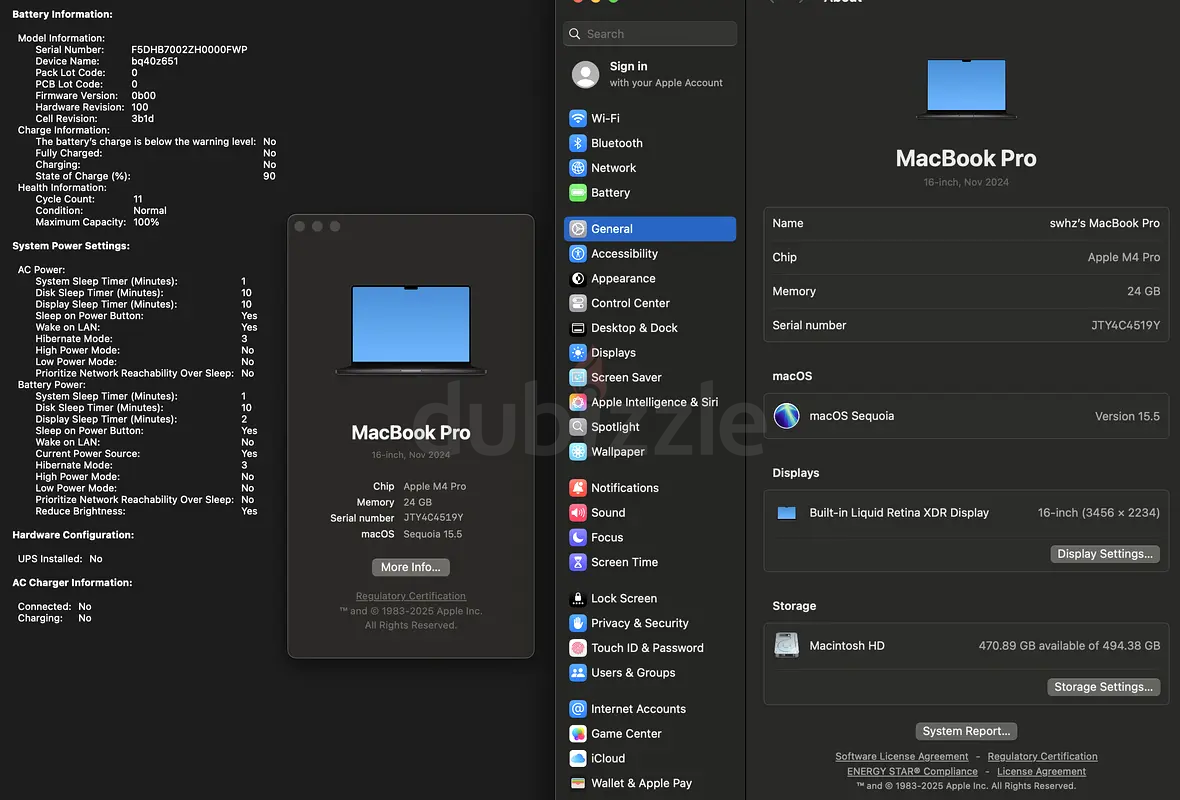Open Display Settings button
This screenshot has width=1180, height=800.
[x=1105, y=554]
